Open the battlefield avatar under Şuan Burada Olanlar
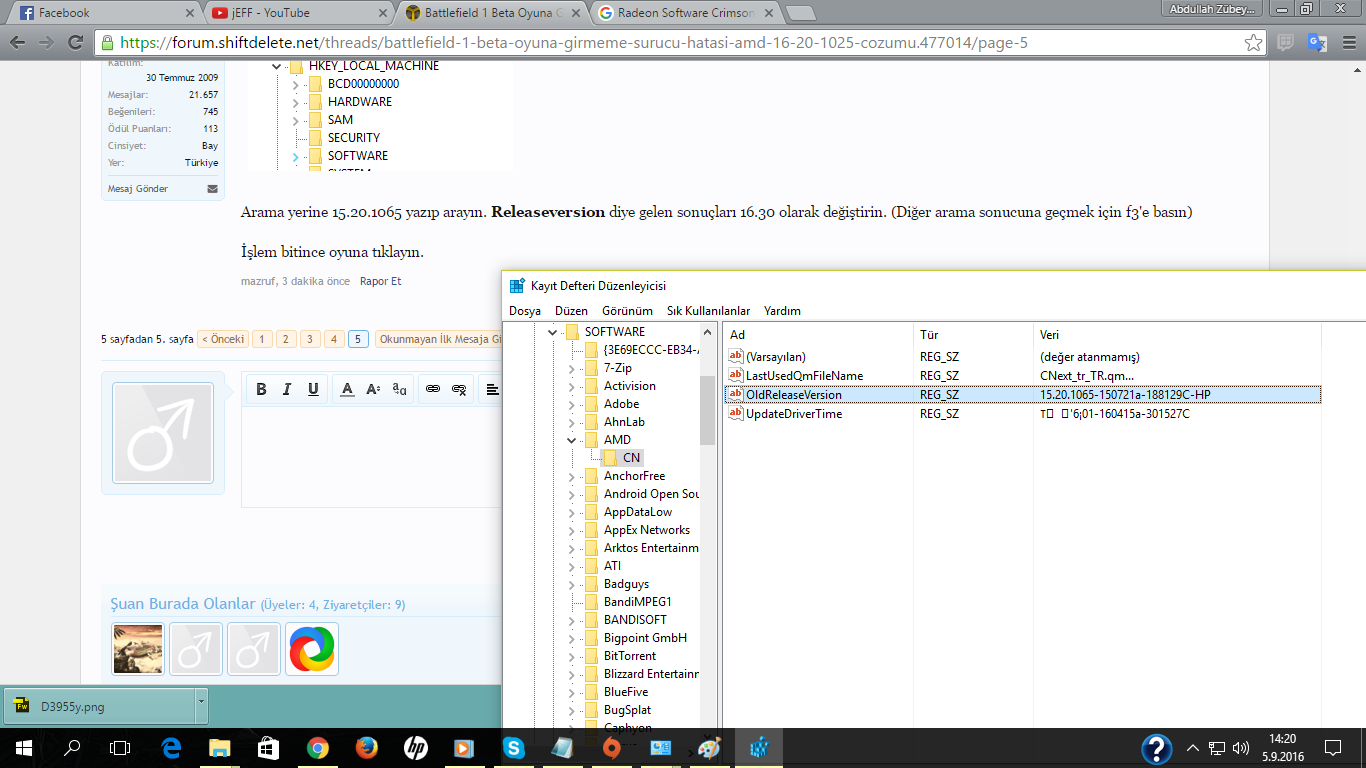1366x768 pixels. click(138, 649)
